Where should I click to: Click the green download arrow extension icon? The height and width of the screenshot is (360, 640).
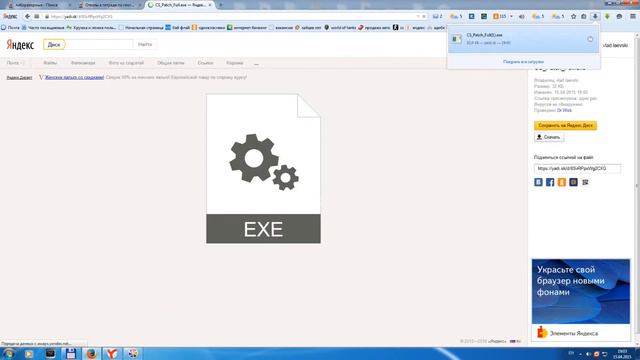tap(607, 16)
